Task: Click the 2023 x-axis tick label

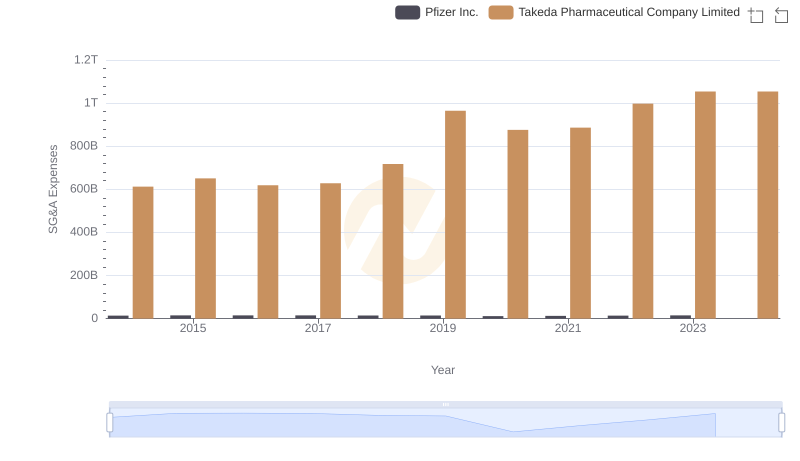Action: pyautogui.click(x=693, y=328)
